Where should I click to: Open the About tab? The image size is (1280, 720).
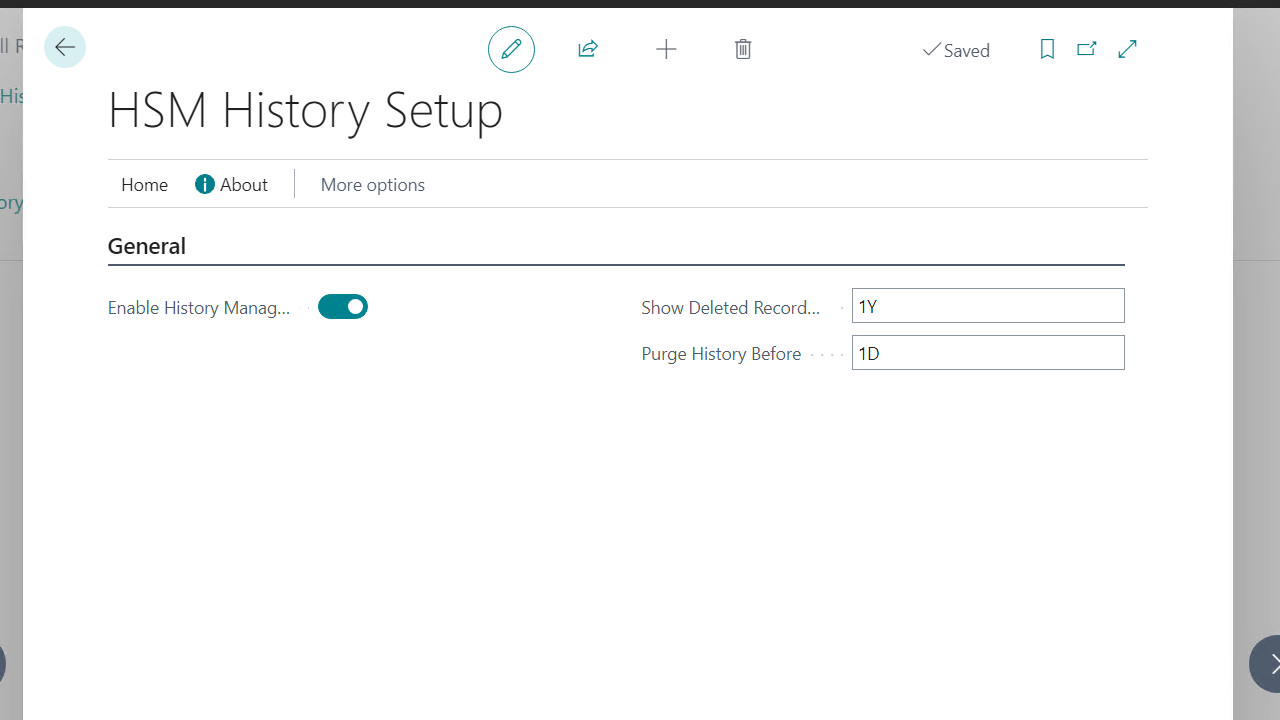(x=243, y=184)
